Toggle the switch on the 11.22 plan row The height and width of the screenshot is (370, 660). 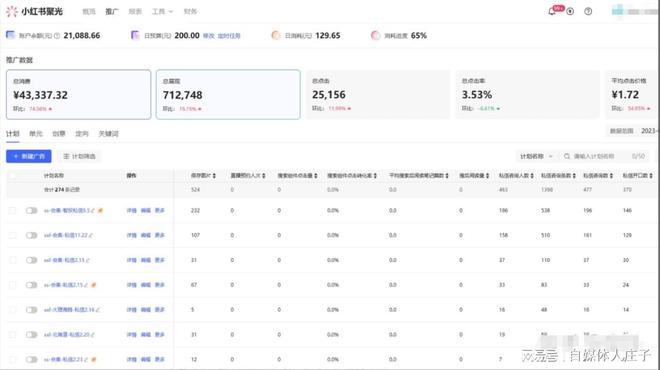(32, 235)
